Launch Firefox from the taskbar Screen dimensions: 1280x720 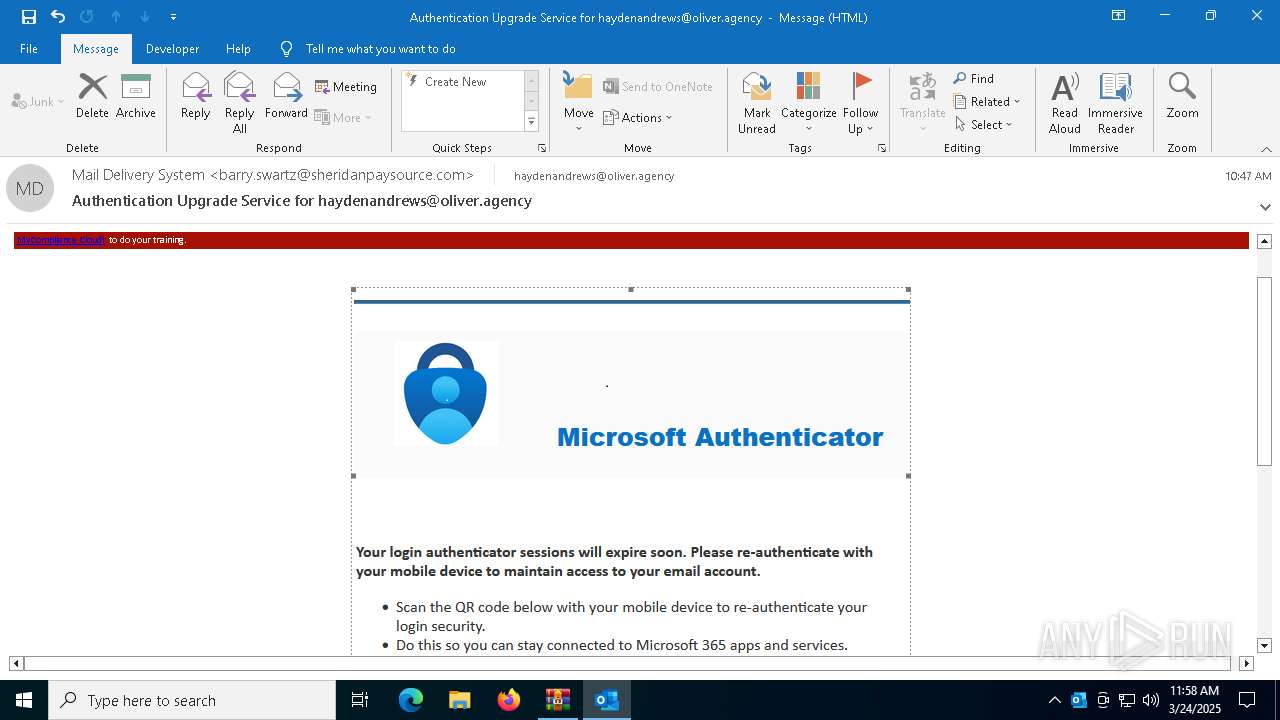click(509, 700)
